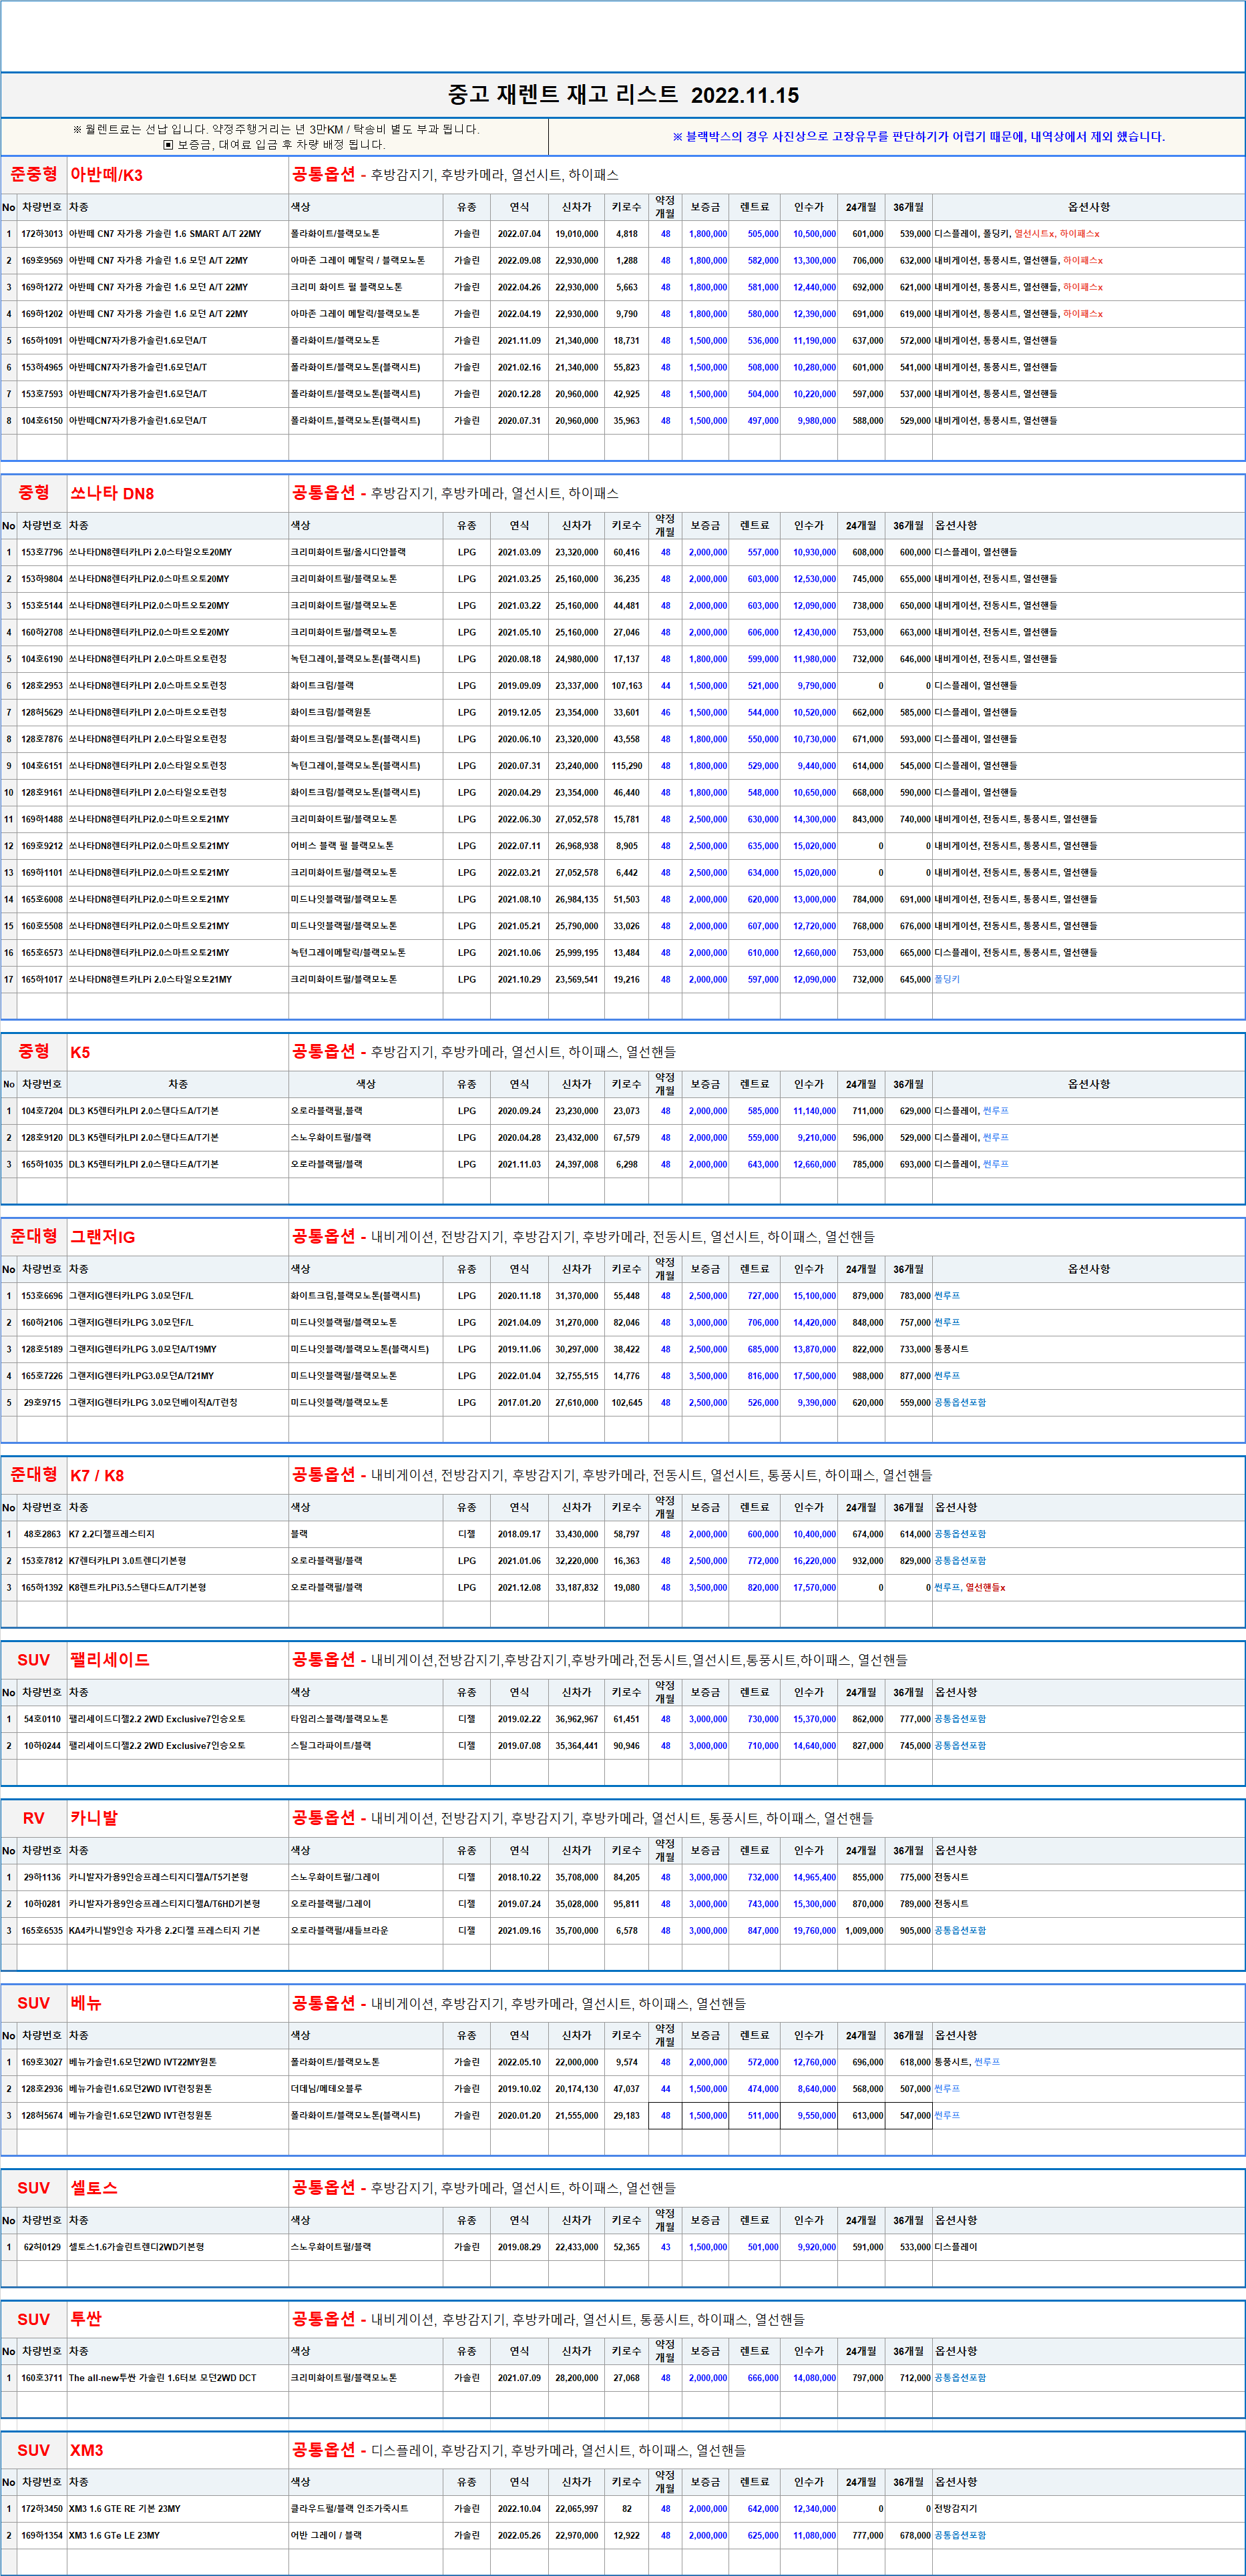Select car number 165호6535
This screenshot has width=1246, height=2576.
pyautogui.click(x=42, y=1931)
